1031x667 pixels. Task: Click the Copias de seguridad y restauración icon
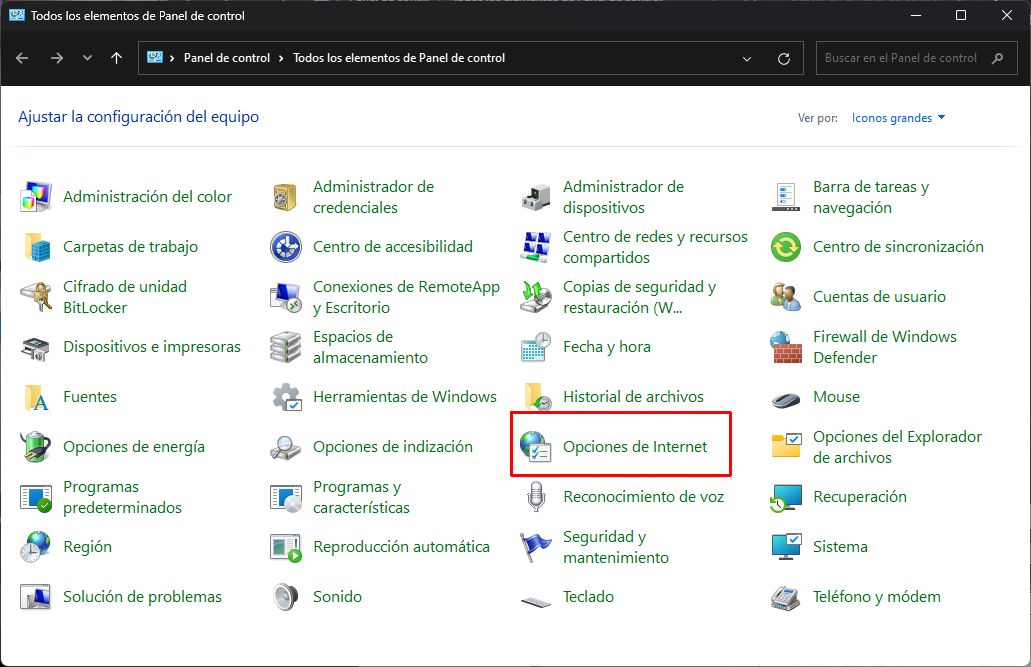tap(535, 297)
